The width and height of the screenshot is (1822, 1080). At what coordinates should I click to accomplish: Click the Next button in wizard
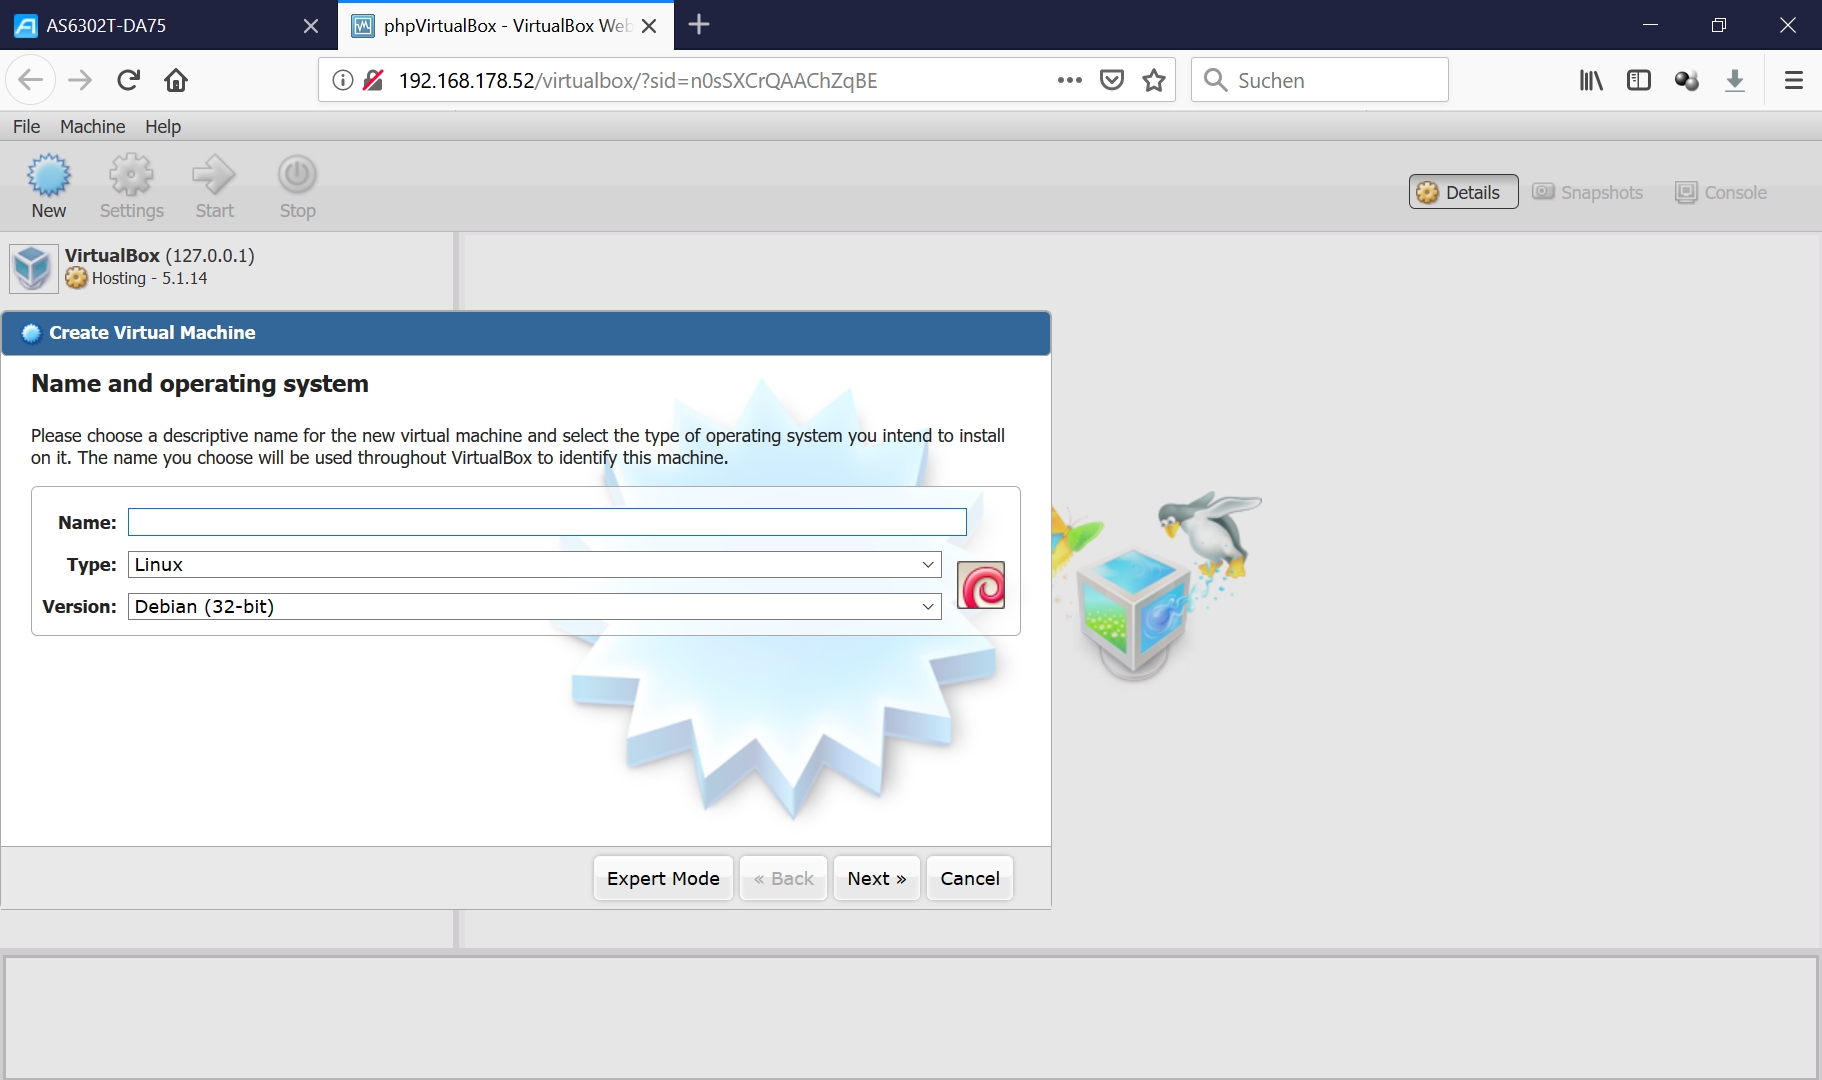click(x=877, y=878)
